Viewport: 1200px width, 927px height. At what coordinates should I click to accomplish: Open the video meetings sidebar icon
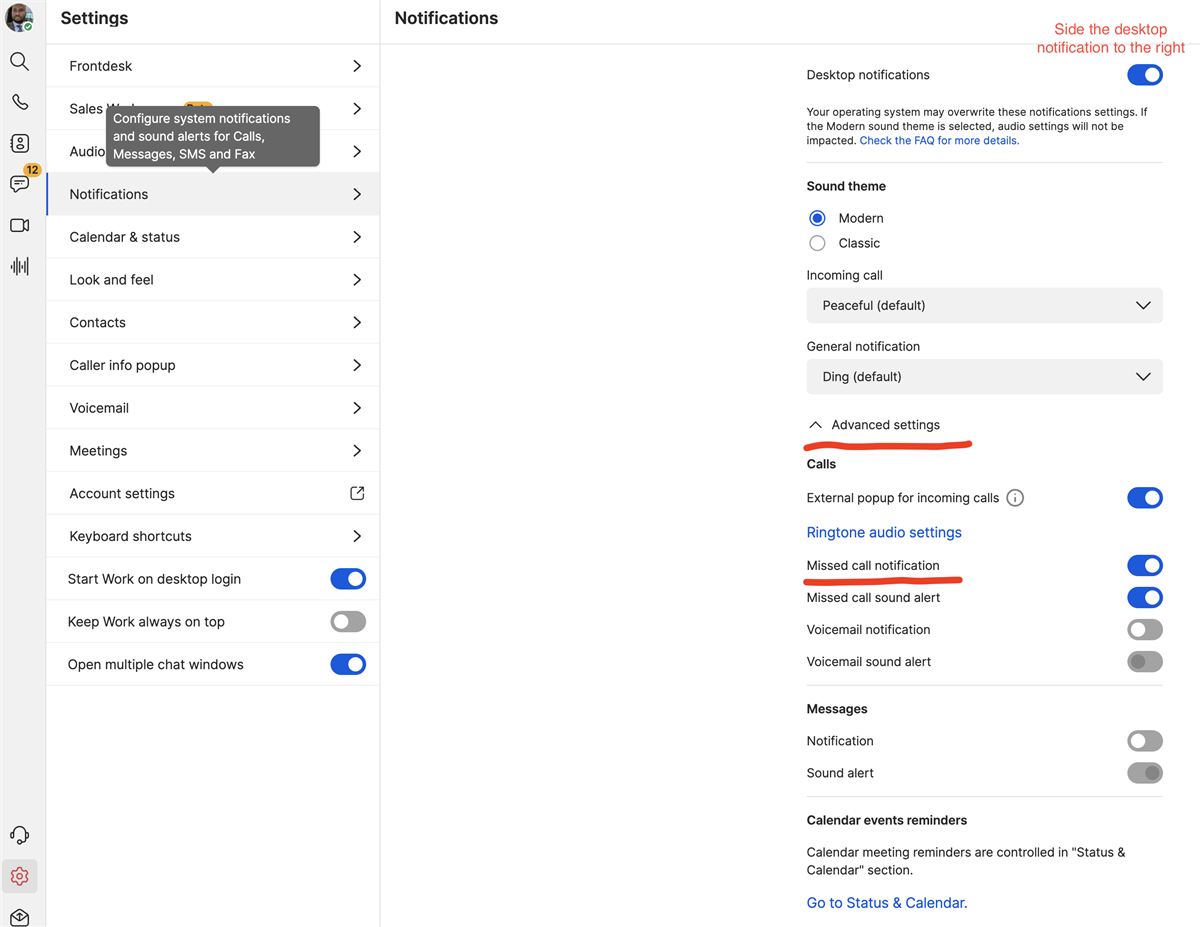(x=19, y=225)
